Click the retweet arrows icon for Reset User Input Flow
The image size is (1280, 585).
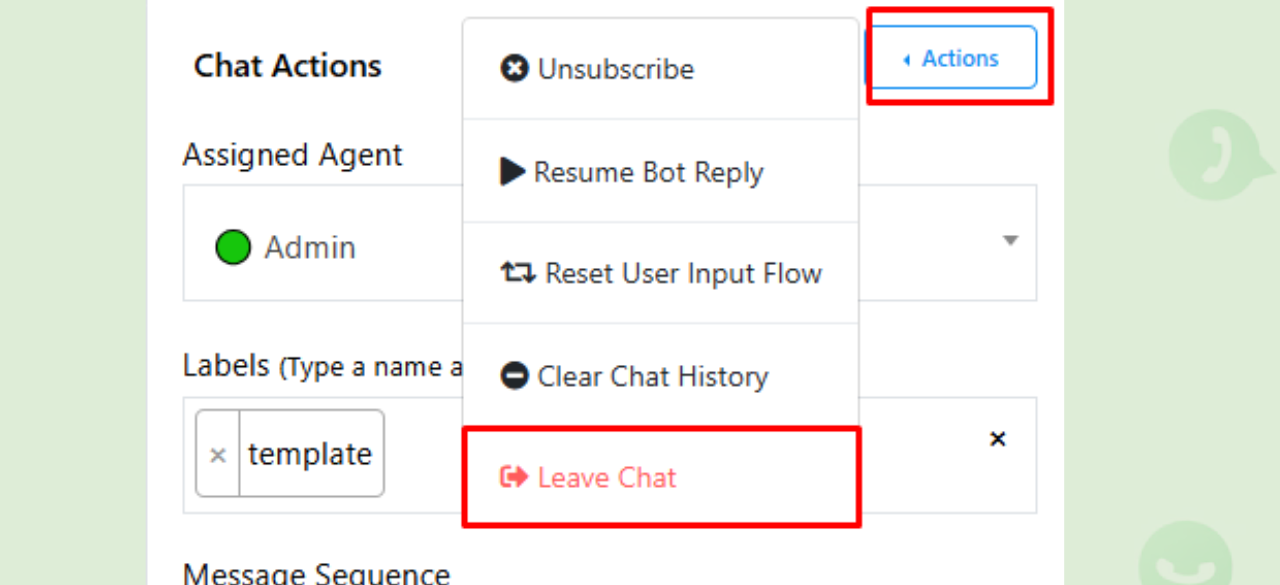click(x=518, y=272)
